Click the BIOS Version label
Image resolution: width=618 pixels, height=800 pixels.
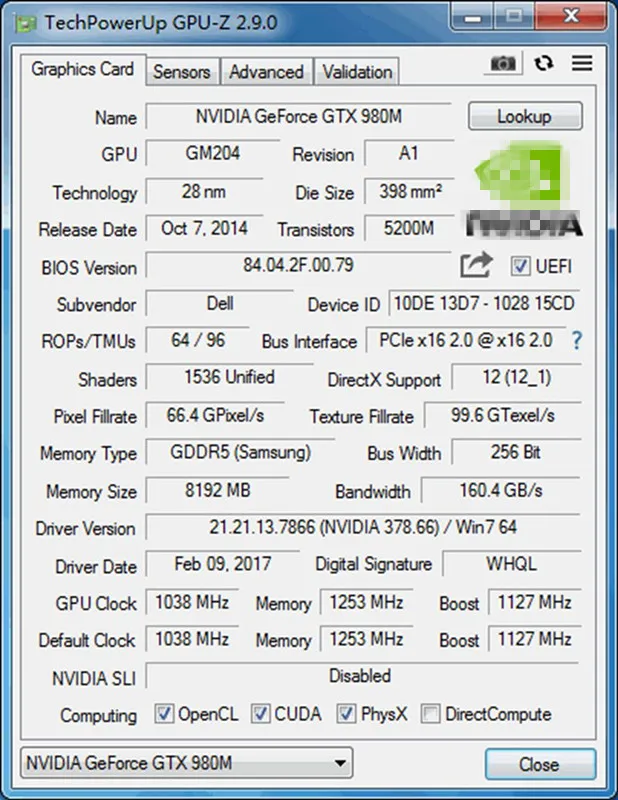tap(89, 268)
